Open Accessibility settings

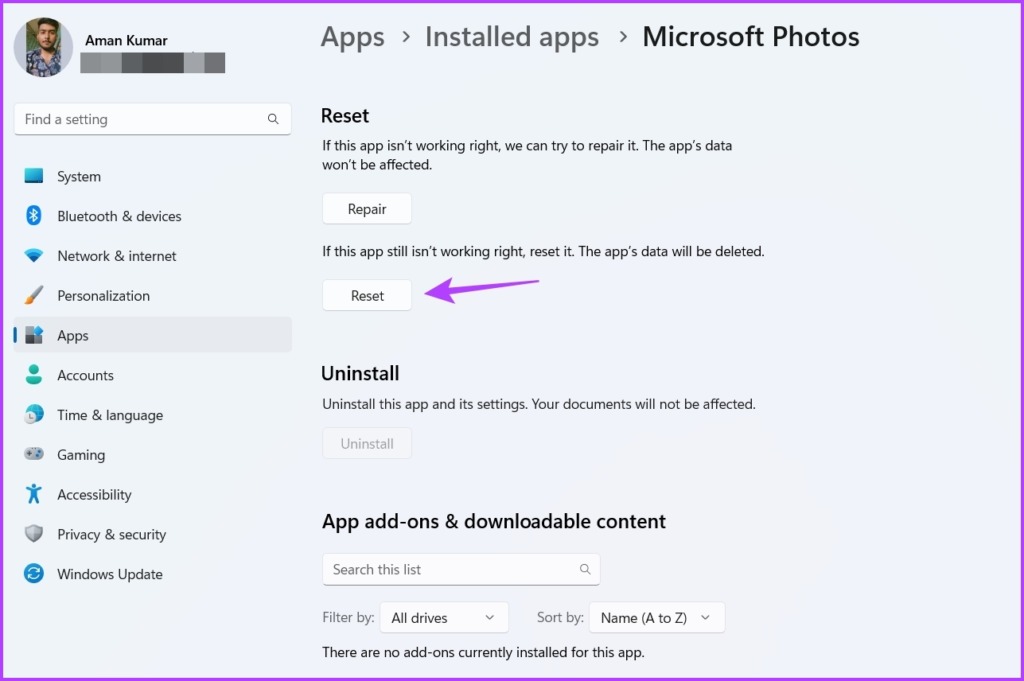34,494
